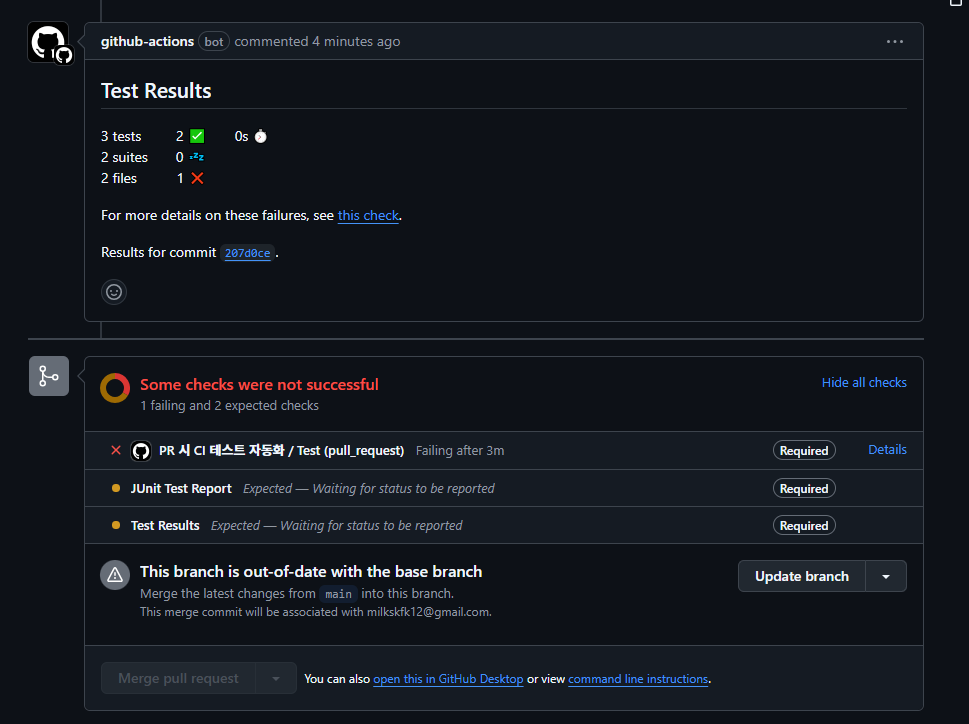Click the failing checks status donut icon

[115, 388]
